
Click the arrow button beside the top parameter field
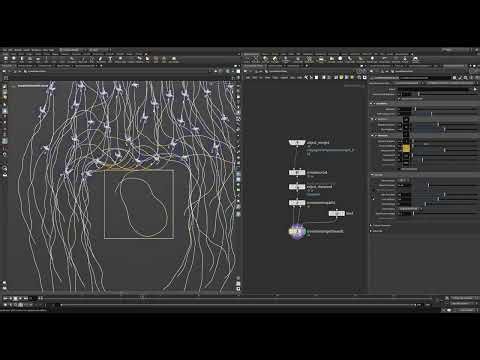click(x=475, y=89)
